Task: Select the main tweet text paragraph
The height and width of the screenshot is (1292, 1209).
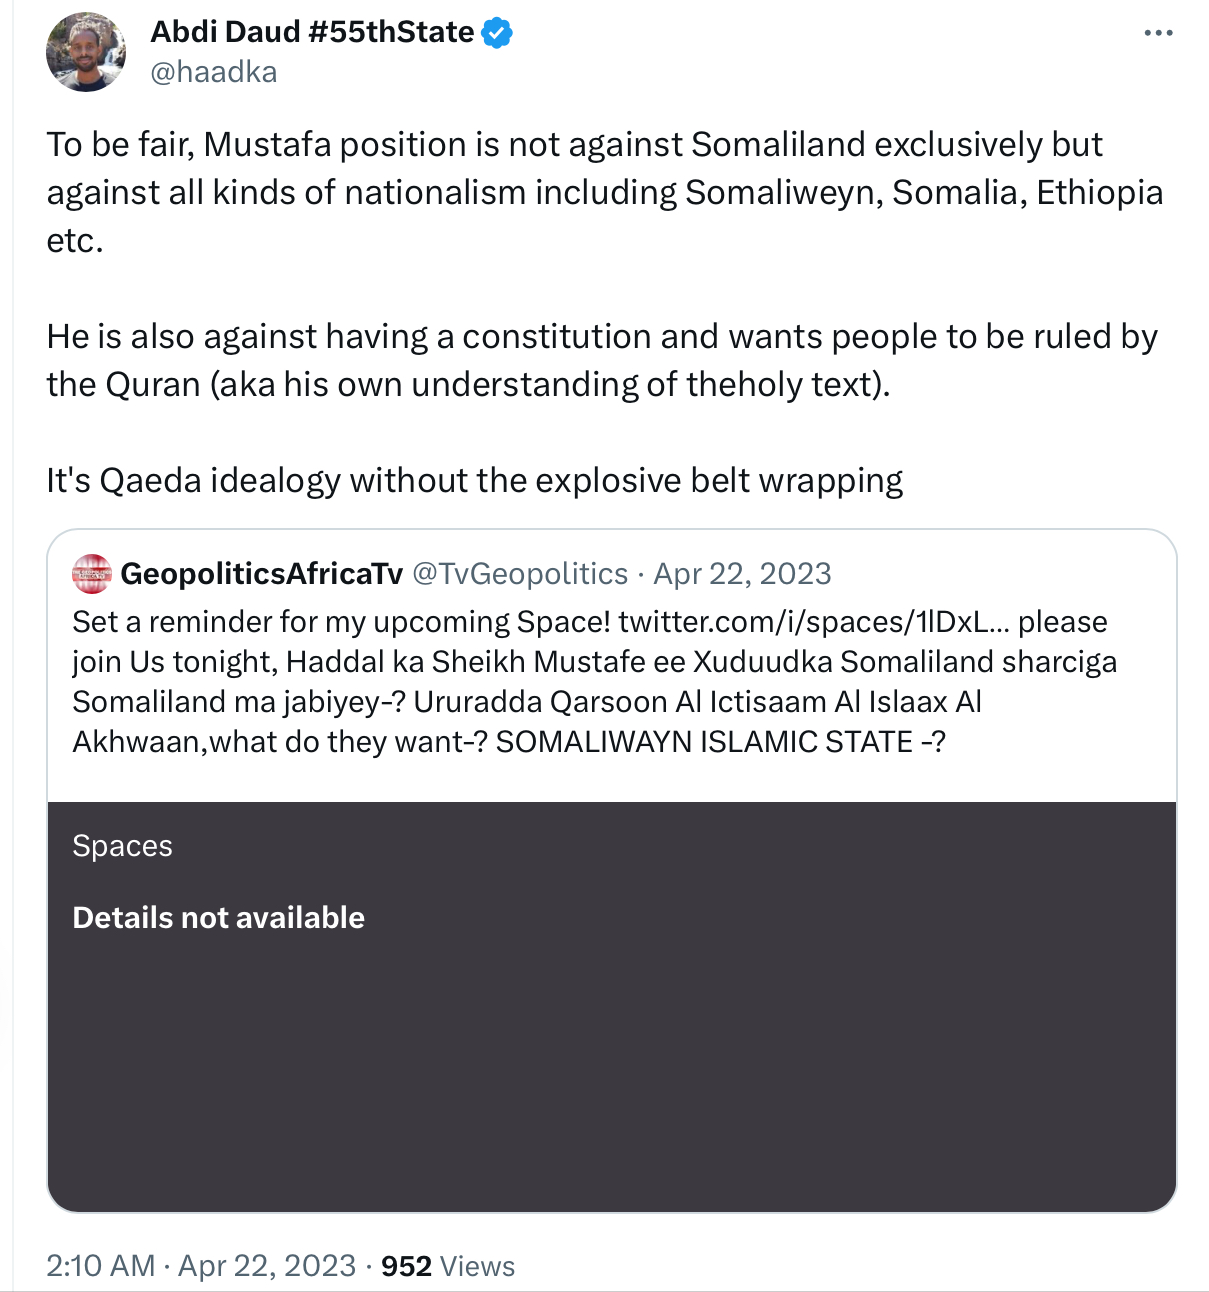Action: pyautogui.click(x=605, y=312)
